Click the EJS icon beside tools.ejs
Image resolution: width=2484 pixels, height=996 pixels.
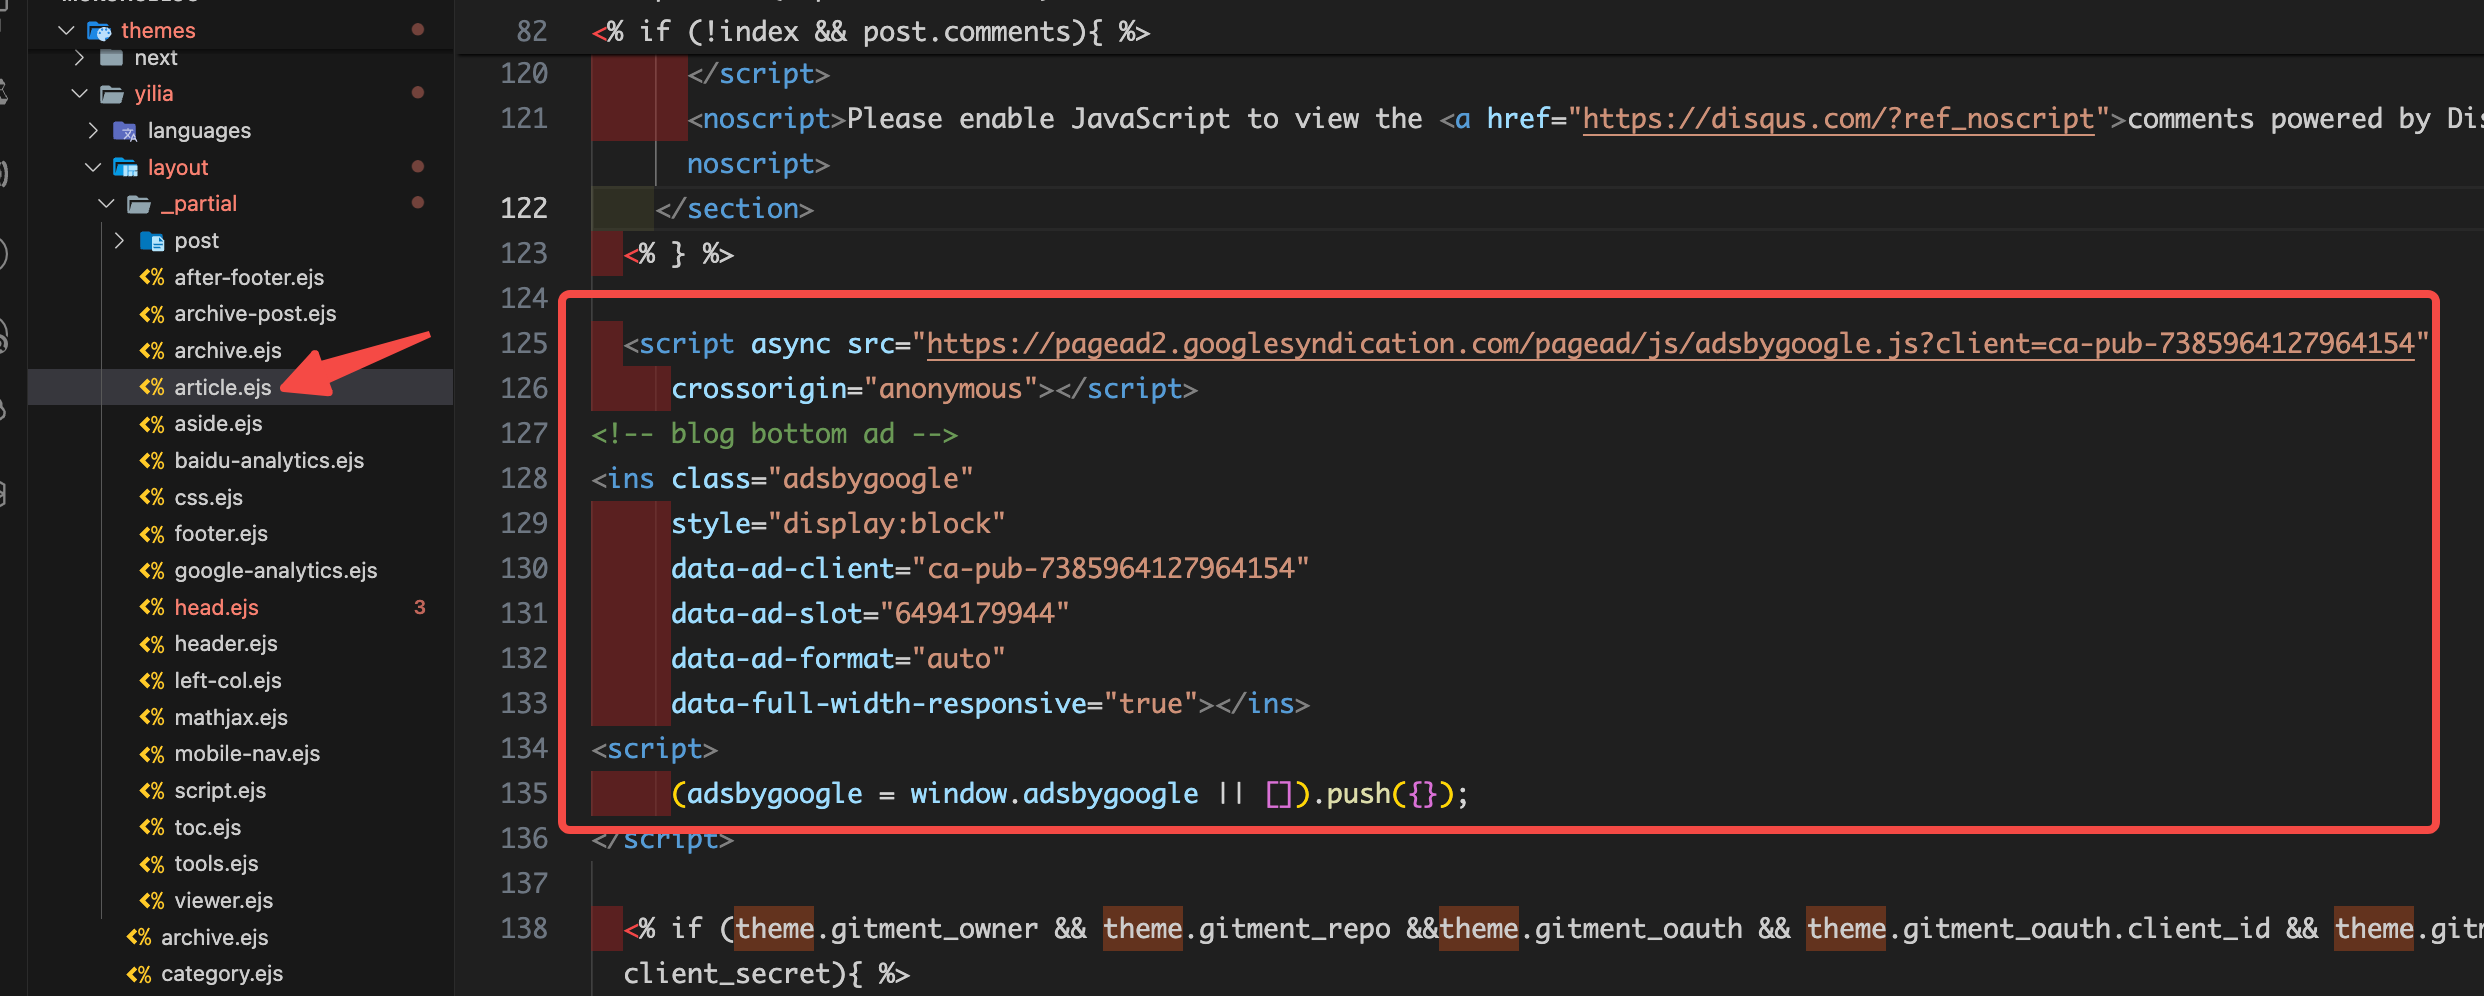point(152,864)
